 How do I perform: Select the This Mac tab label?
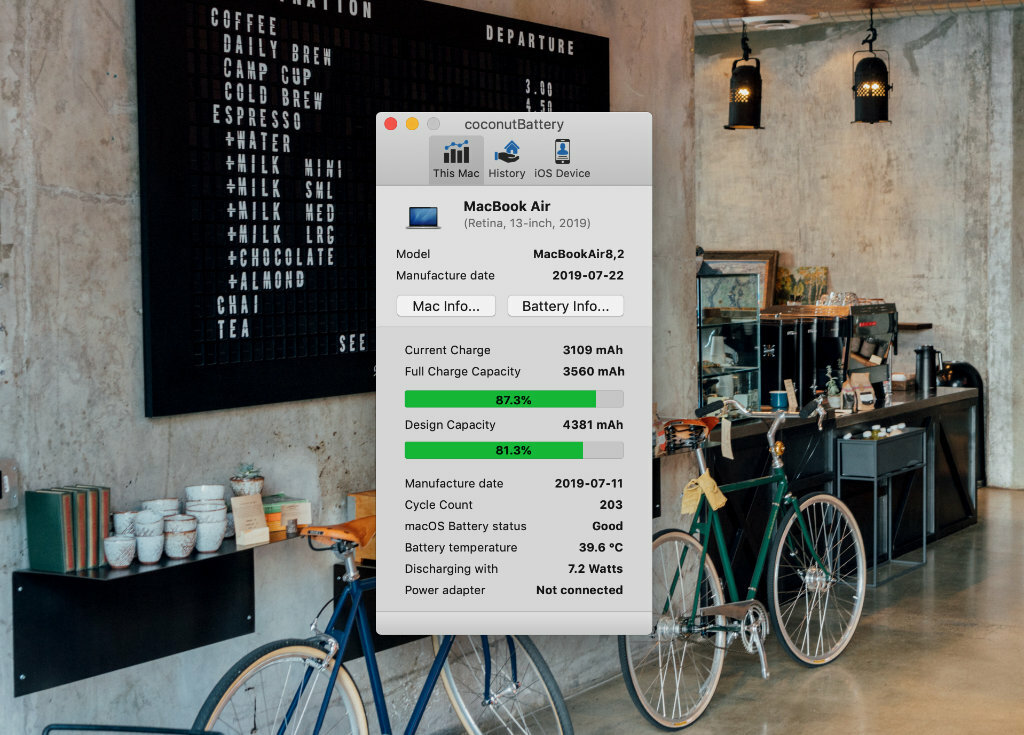456,173
